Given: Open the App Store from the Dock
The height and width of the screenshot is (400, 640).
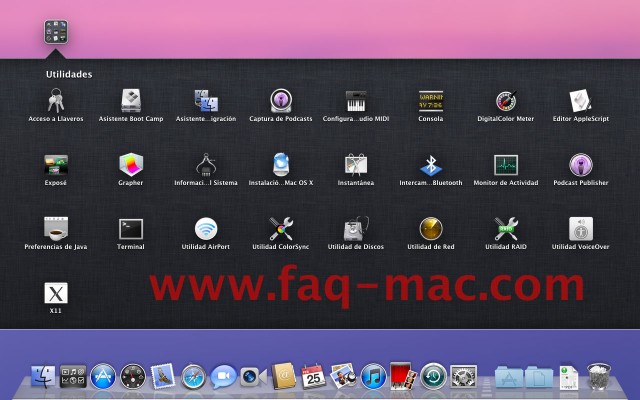Looking at the screenshot, I should 103,376.
